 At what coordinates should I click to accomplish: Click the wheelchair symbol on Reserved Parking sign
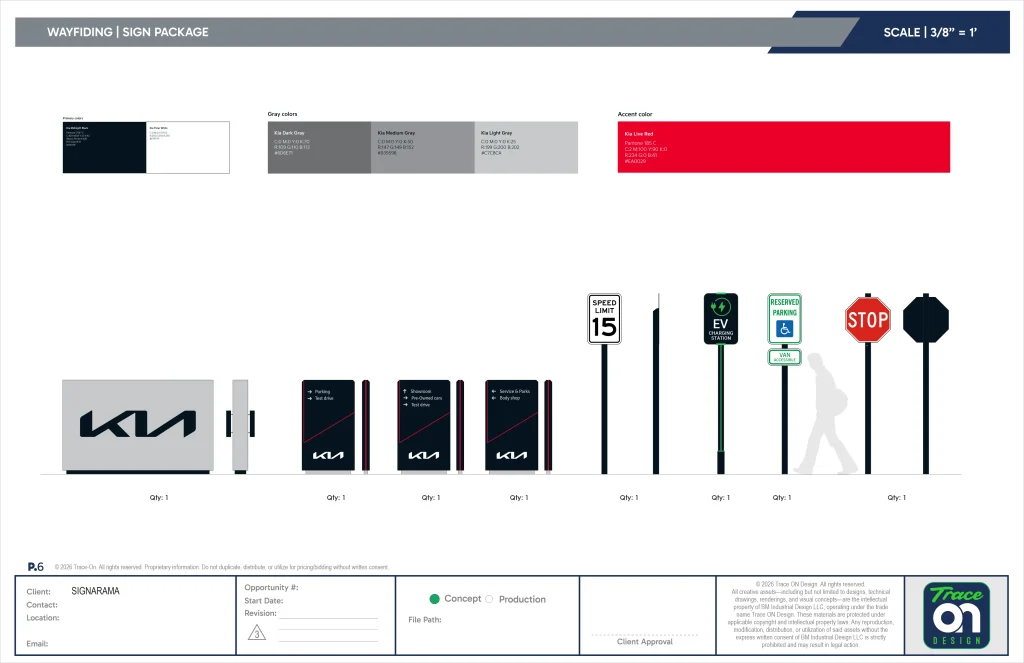pyautogui.click(x=784, y=329)
